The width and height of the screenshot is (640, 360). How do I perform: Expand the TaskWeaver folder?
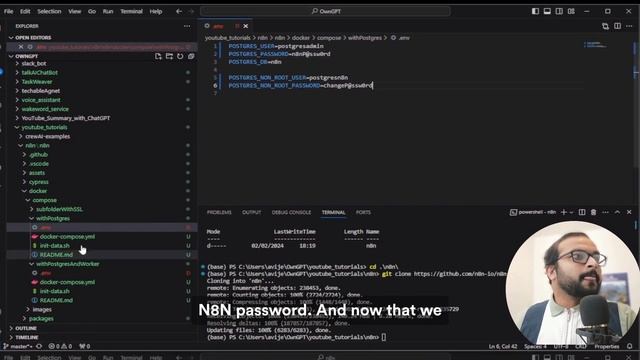coord(37,82)
